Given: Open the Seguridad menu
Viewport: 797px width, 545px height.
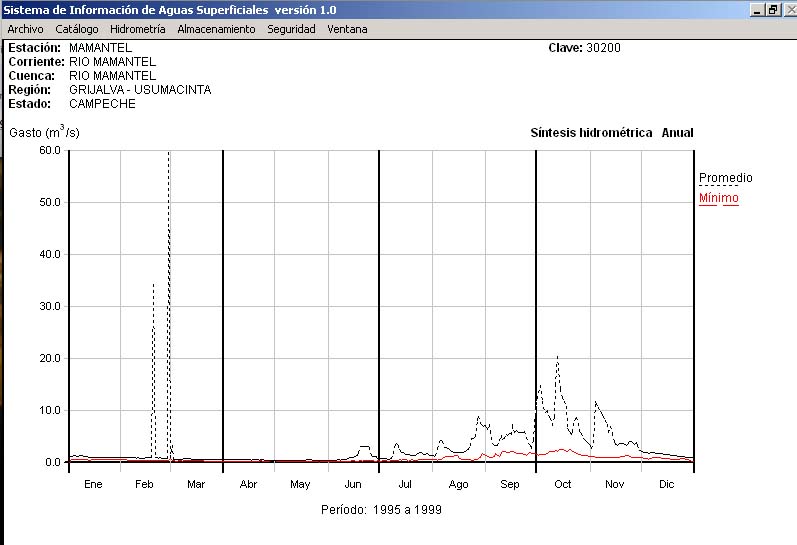Looking at the screenshot, I should (x=291, y=29).
